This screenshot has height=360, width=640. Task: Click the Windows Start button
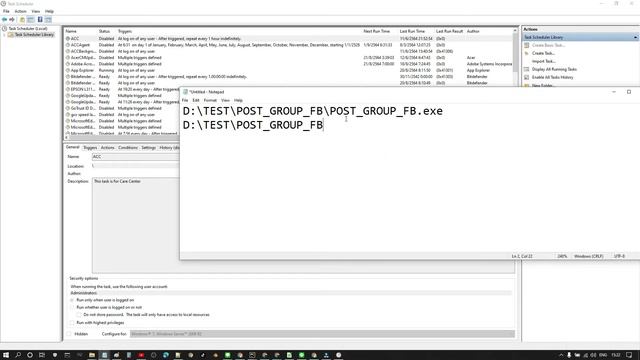coord(6,355)
